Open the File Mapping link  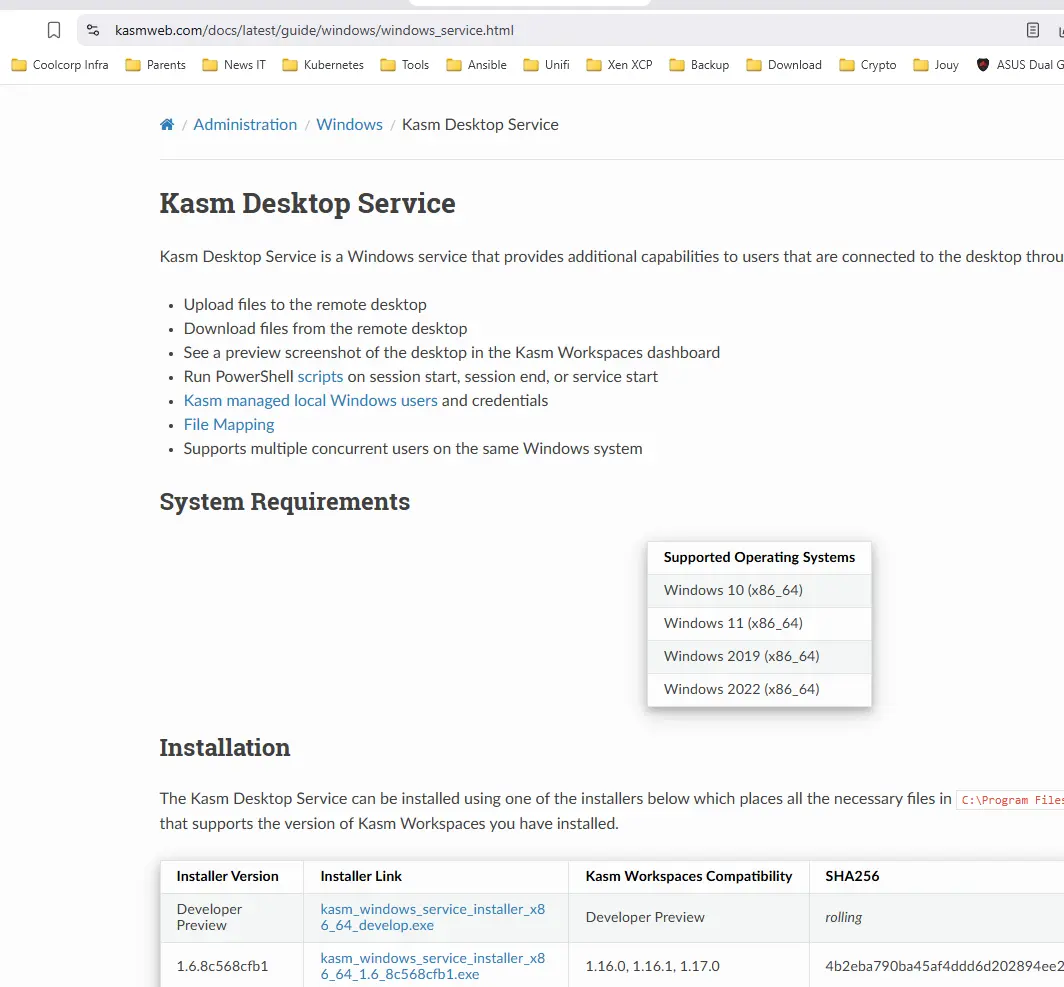pyautogui.click(x=229, y=425)
